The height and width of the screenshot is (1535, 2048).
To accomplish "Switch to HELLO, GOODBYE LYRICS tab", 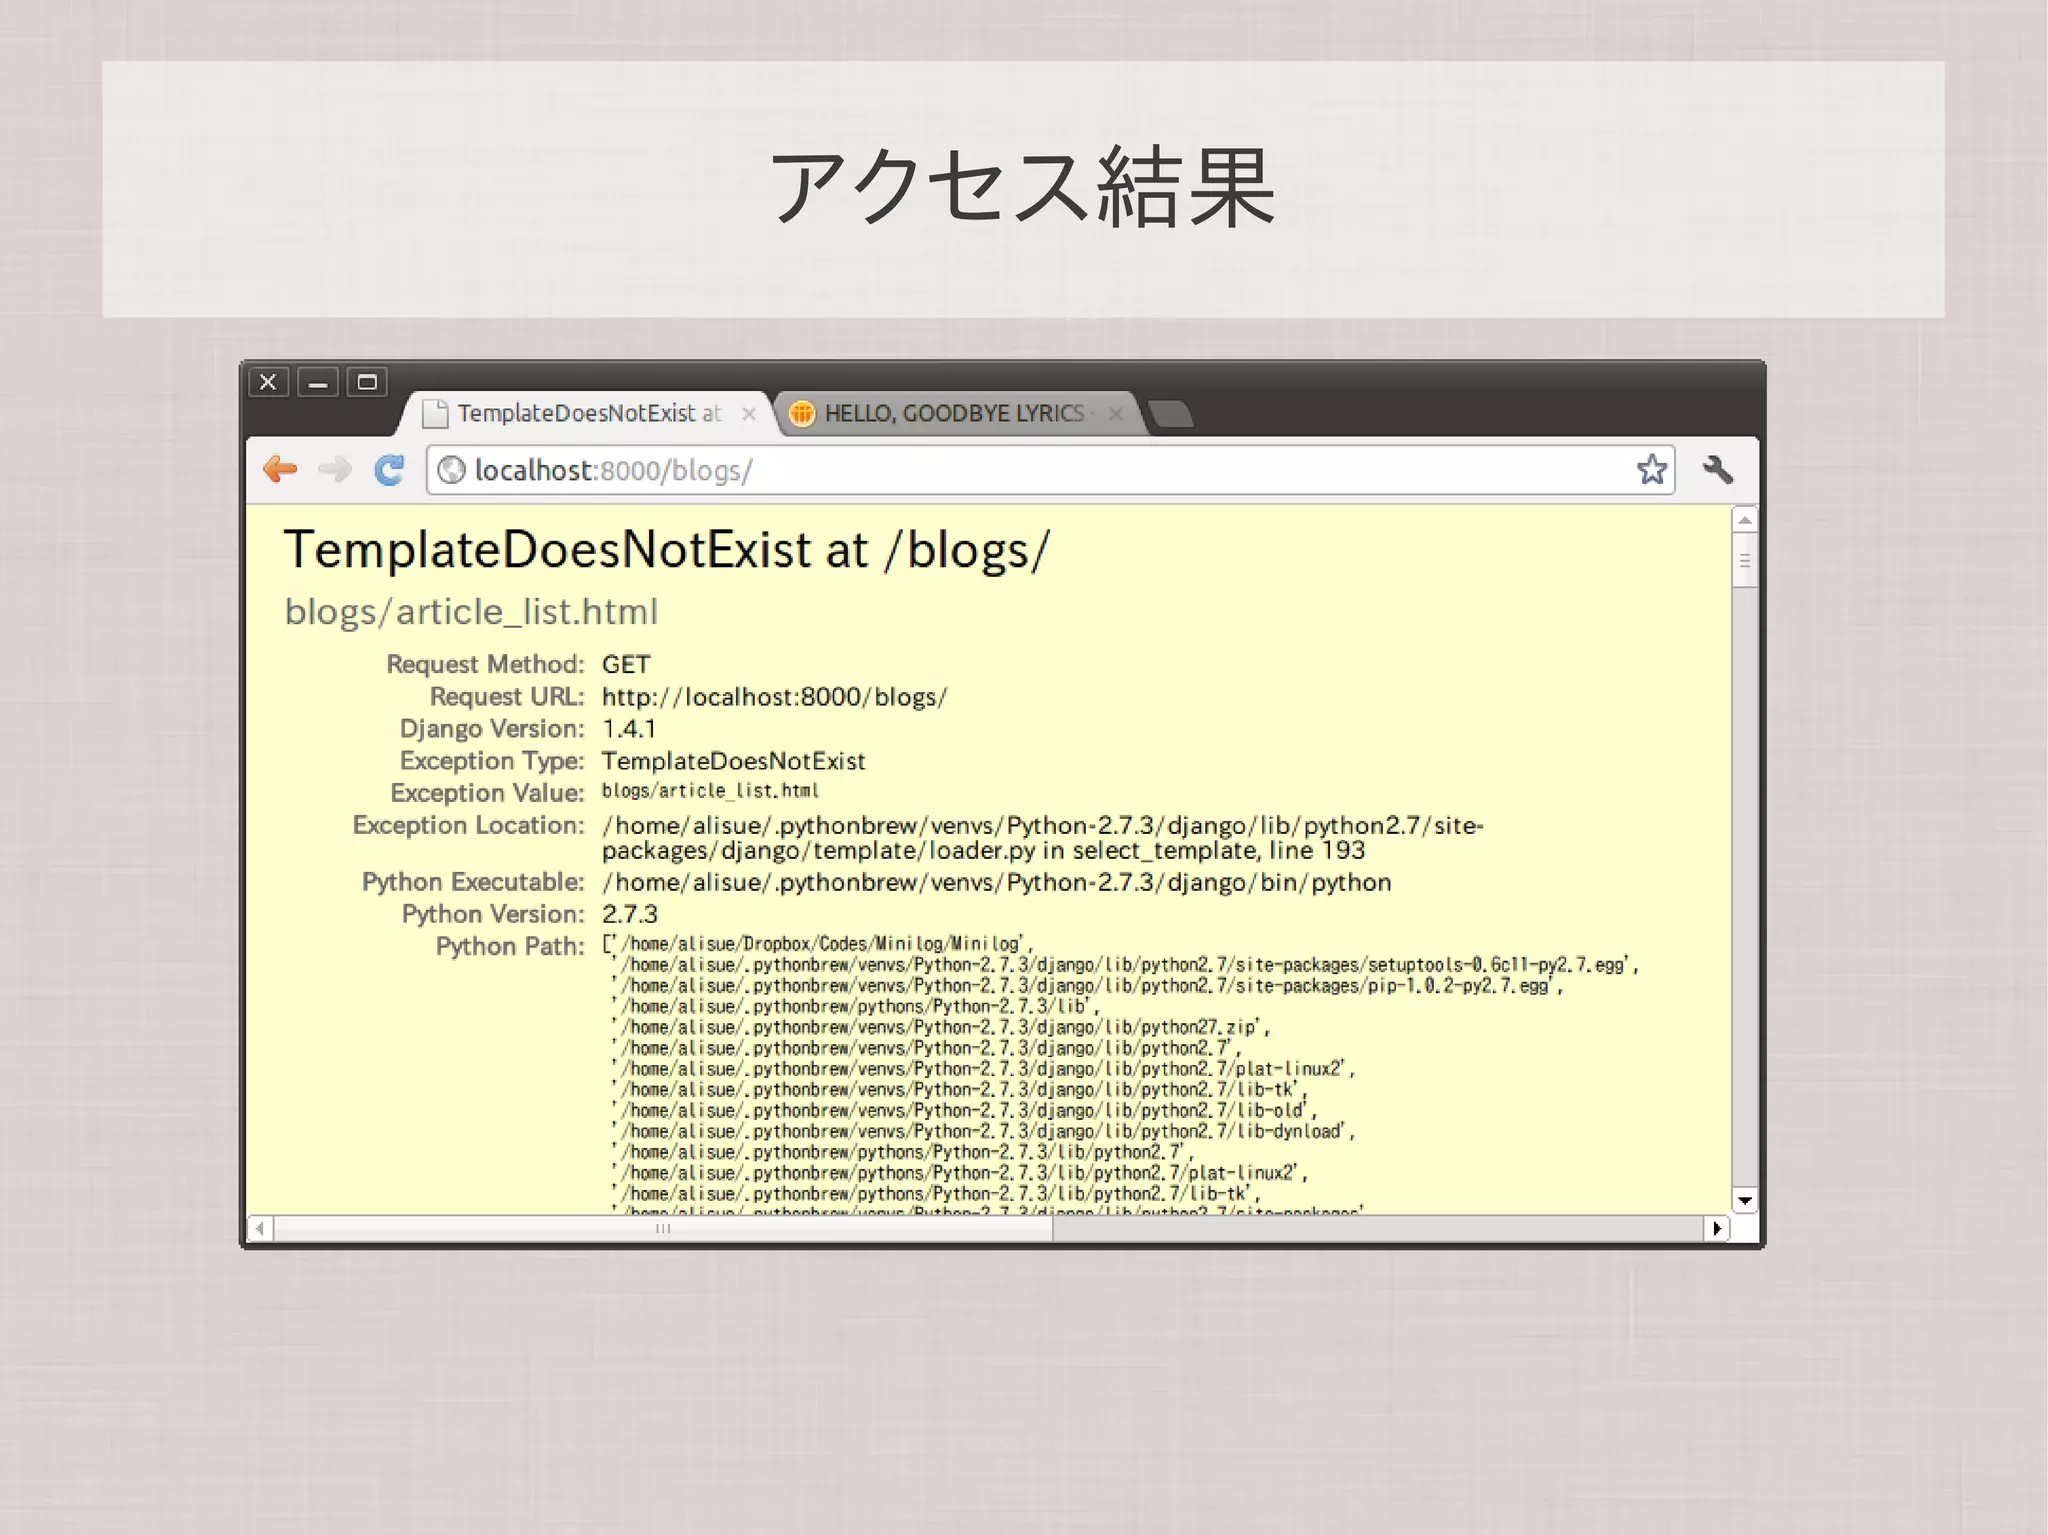I will [953, 413].
